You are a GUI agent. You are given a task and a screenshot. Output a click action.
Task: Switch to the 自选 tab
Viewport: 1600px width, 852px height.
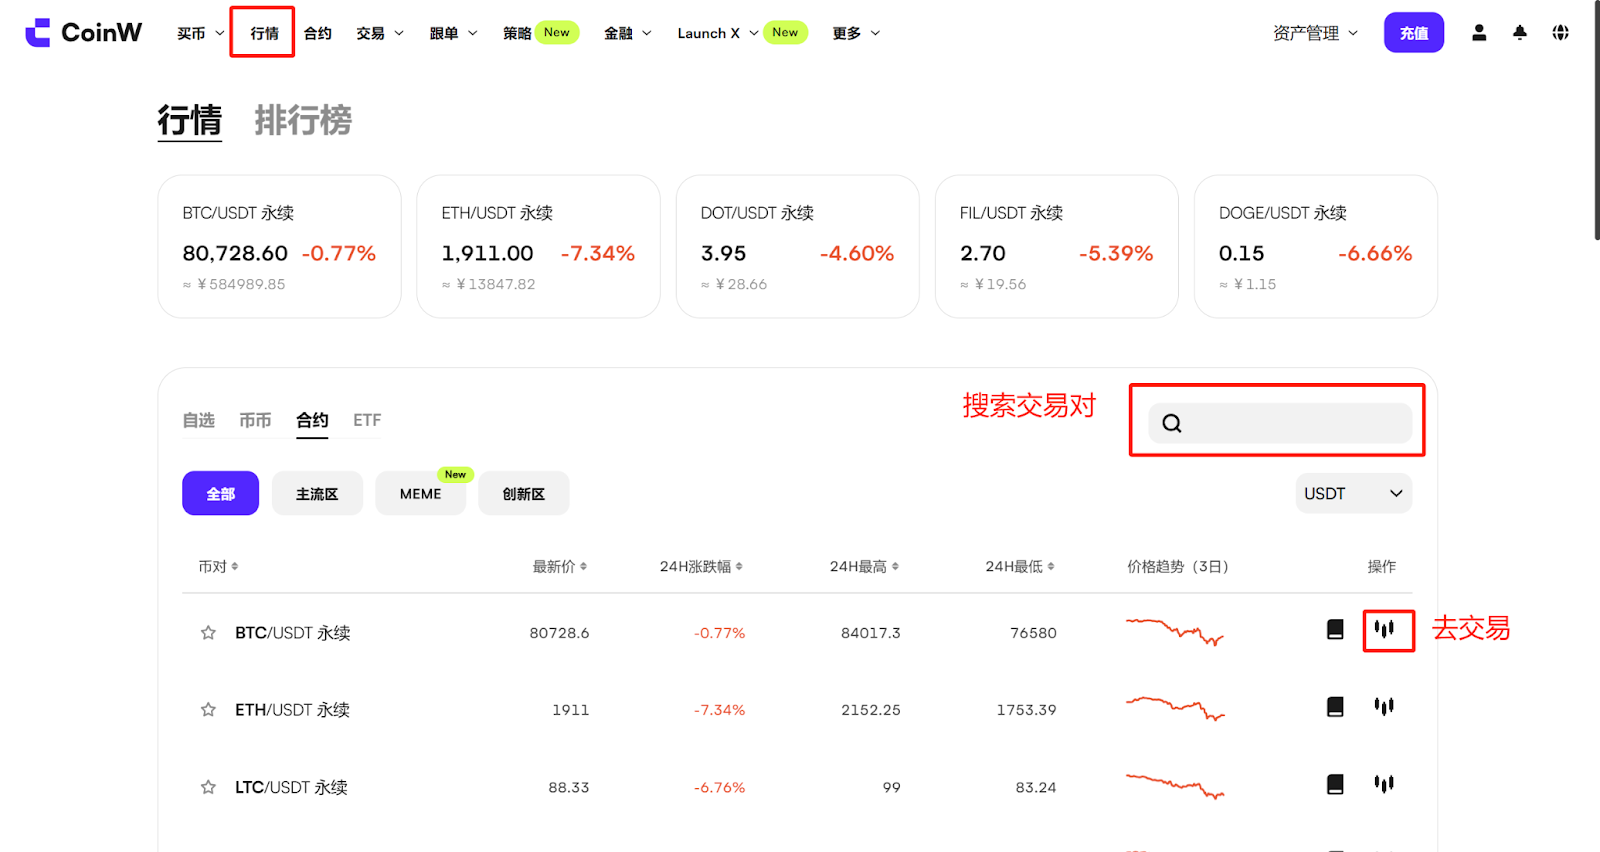click(199, 420)
